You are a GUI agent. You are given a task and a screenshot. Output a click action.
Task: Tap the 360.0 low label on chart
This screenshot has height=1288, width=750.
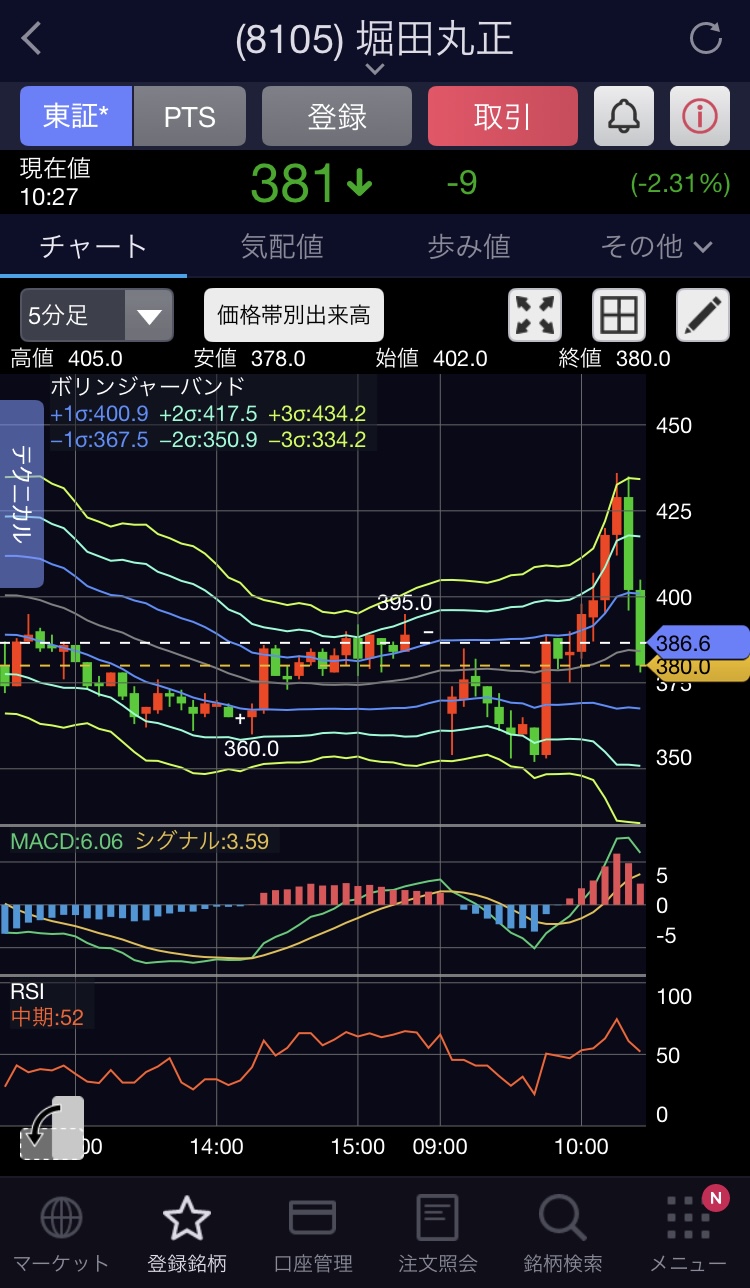click(251, 748)
